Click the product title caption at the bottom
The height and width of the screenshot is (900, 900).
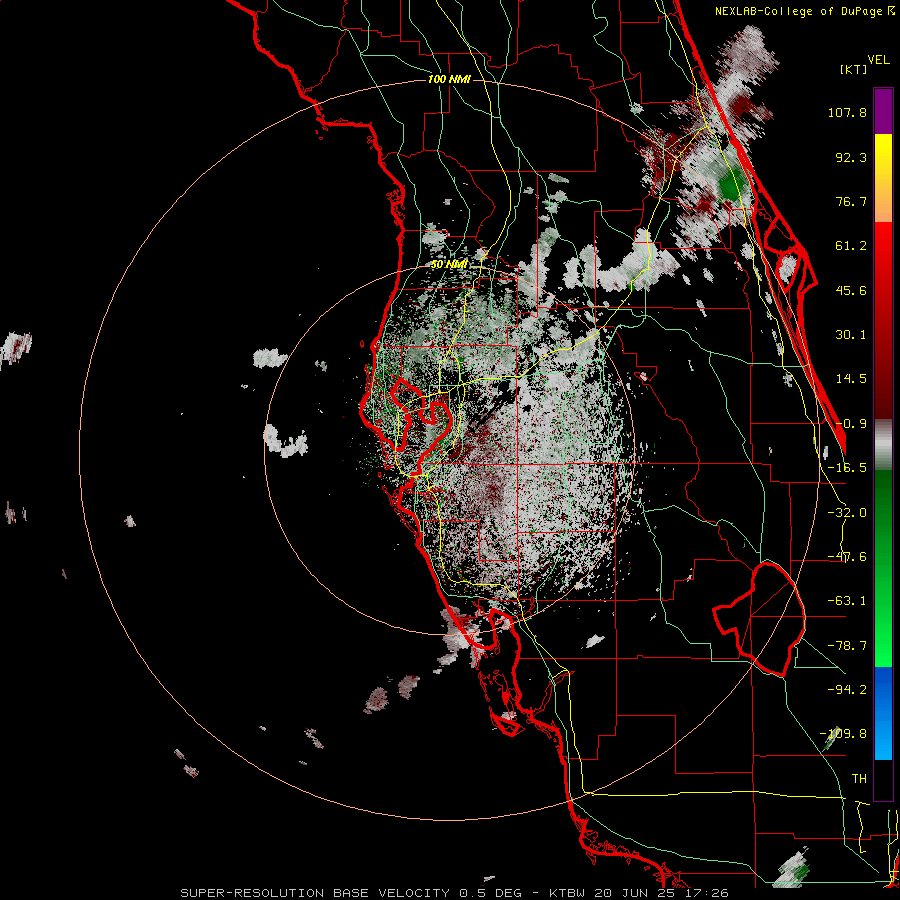pyautogui.click(x=455, y=893)
